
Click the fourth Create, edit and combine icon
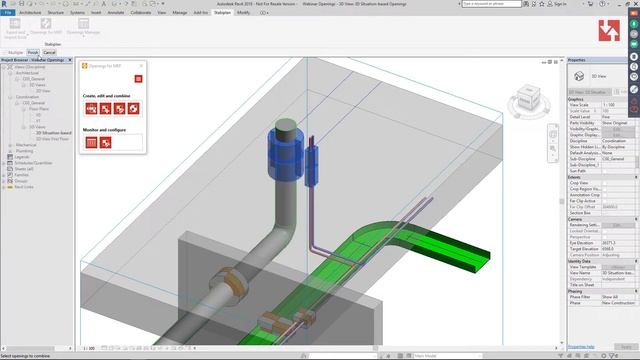[x=133, y=109]
